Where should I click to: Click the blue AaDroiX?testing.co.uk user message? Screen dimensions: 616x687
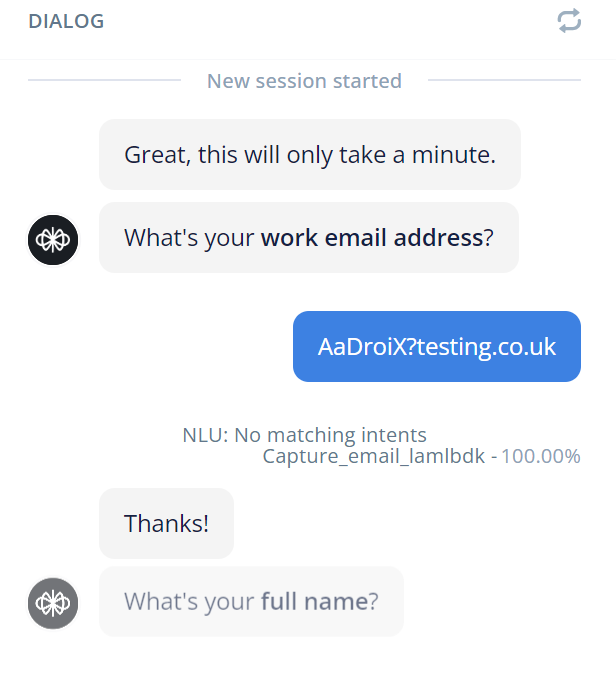pyautogui.click(x=437, y=347)
